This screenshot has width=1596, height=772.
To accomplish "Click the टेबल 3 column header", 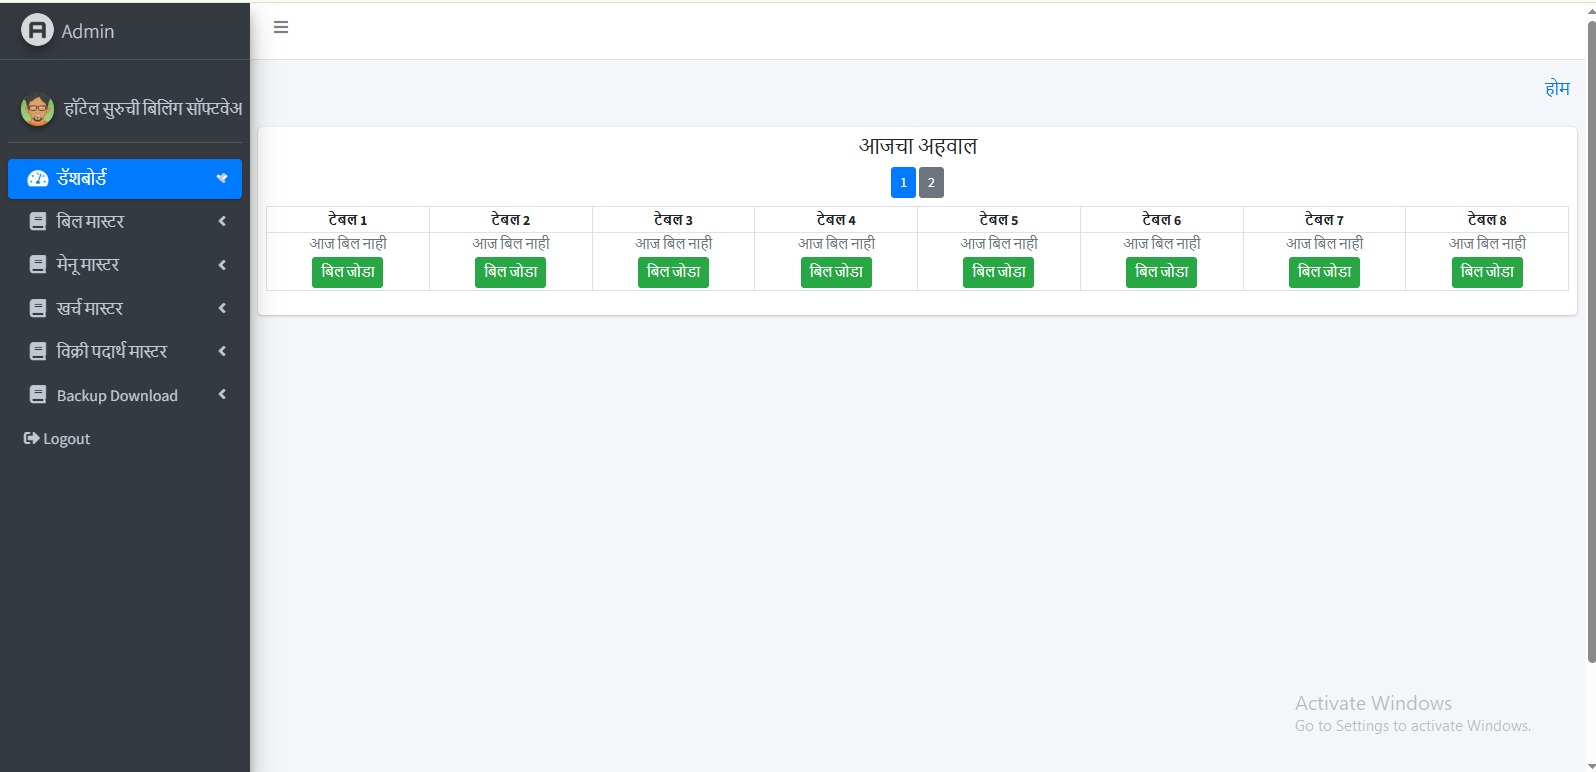I will (674, 220).
